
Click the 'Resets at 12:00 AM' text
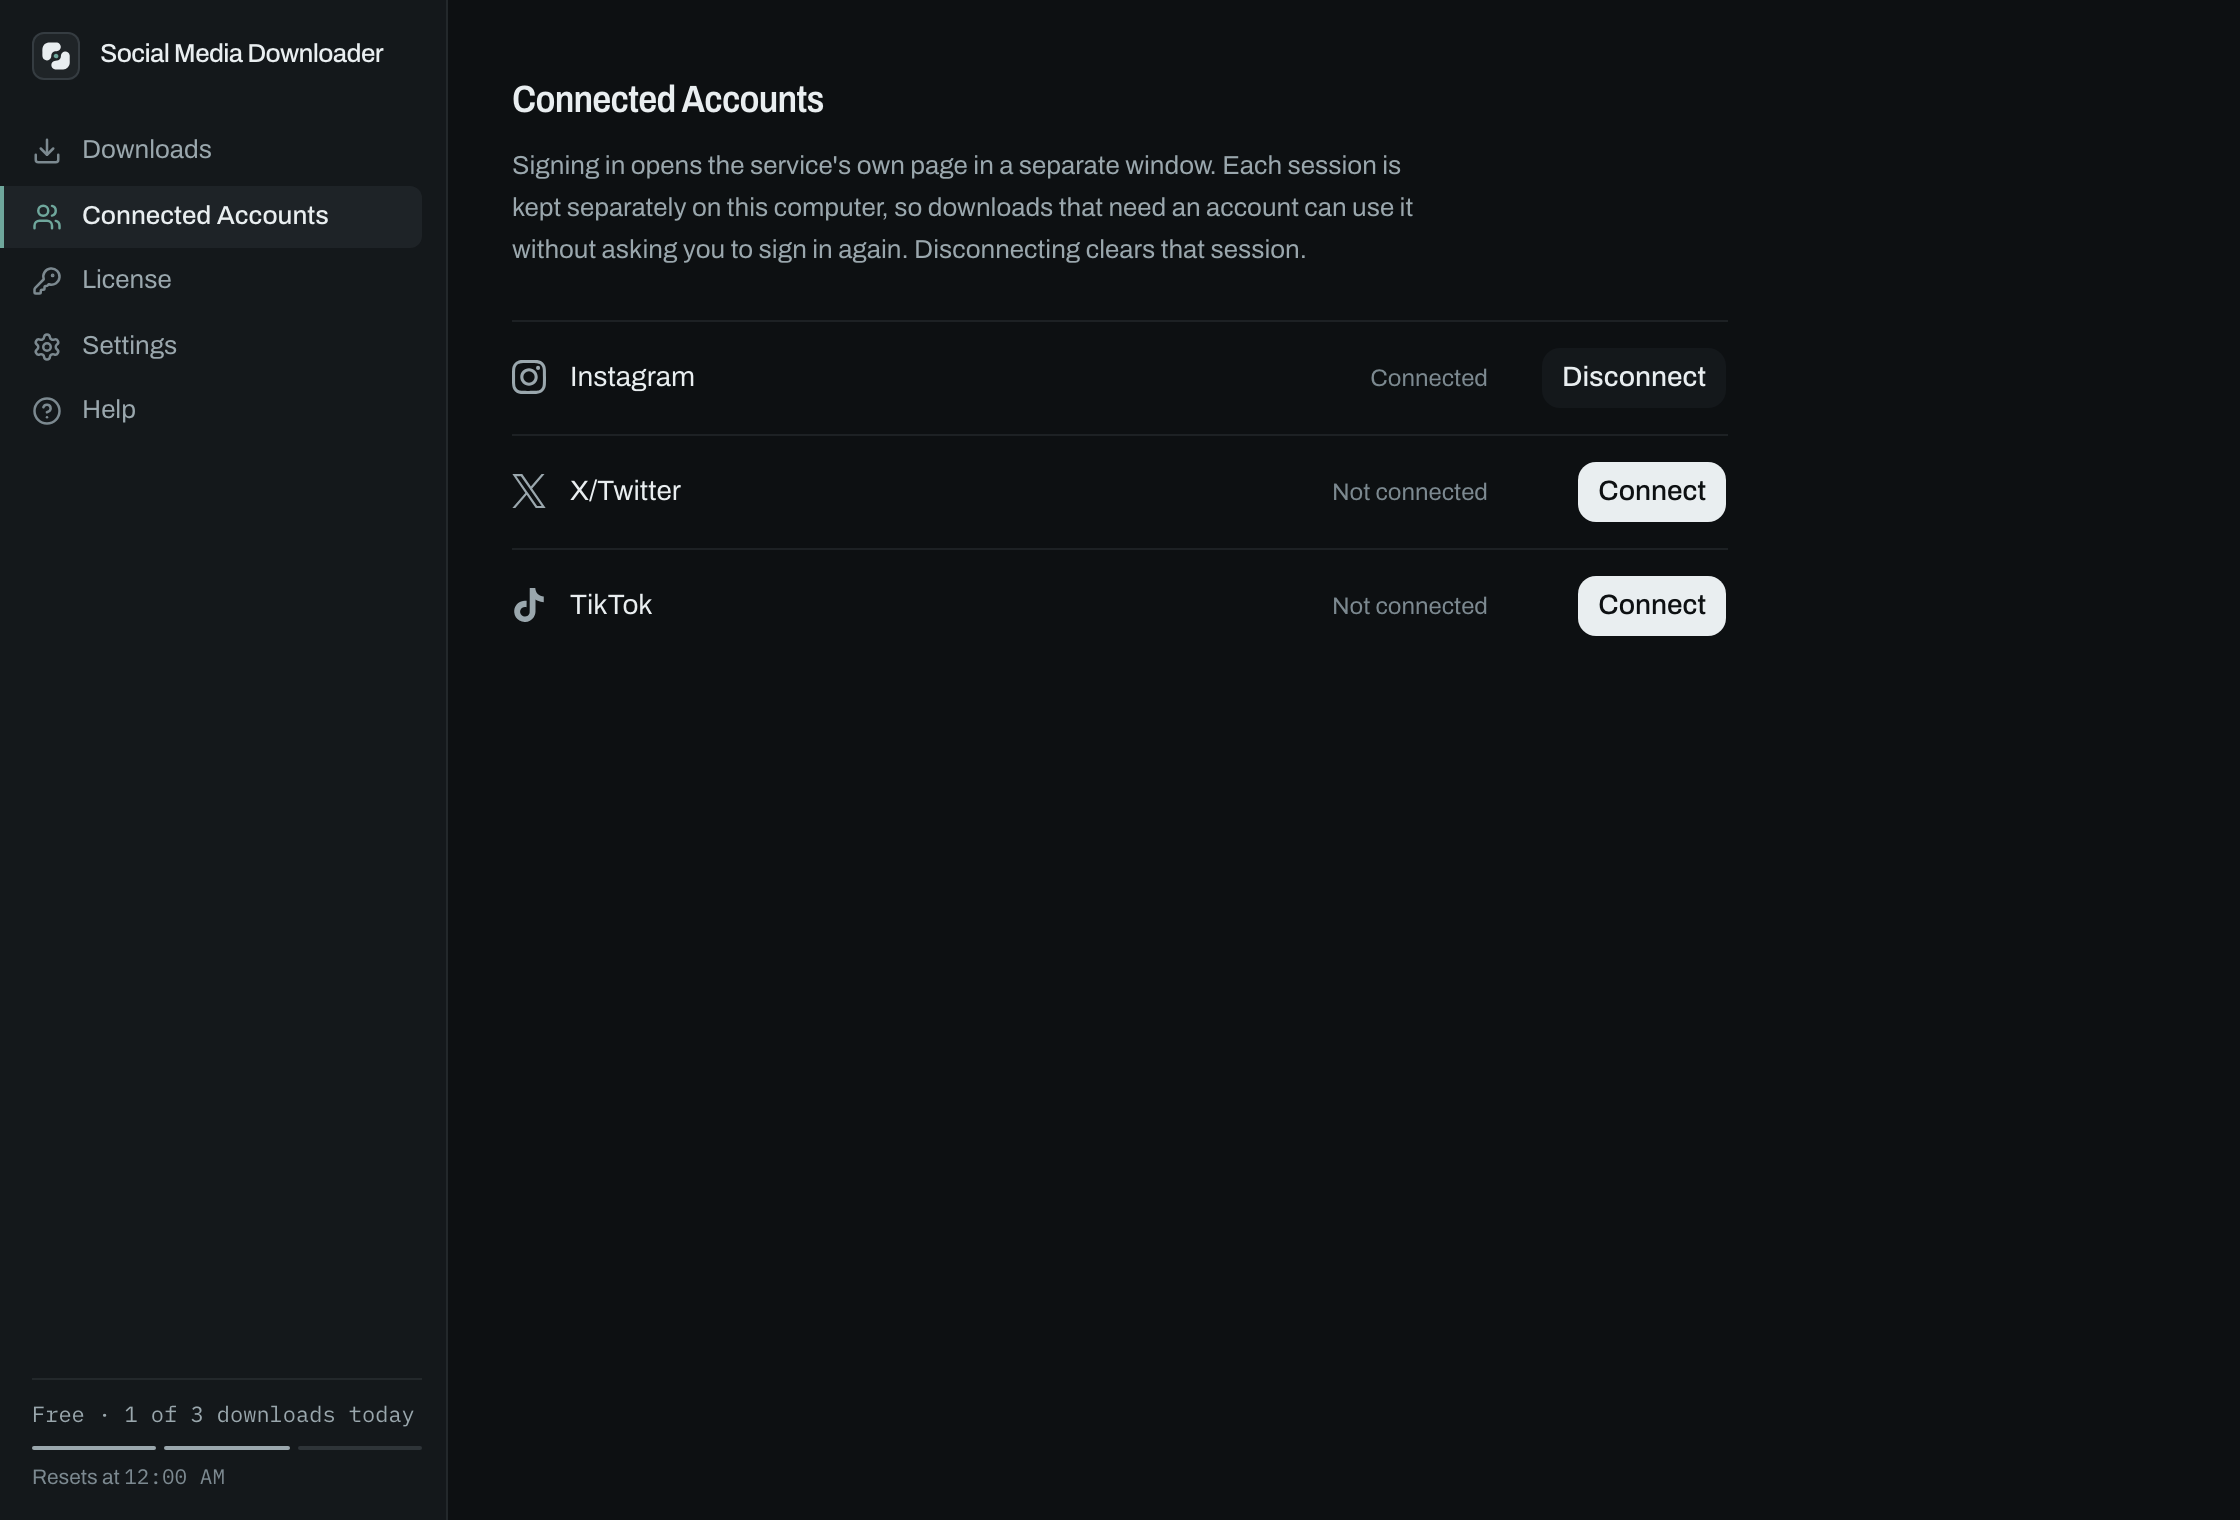(128, 1477)
